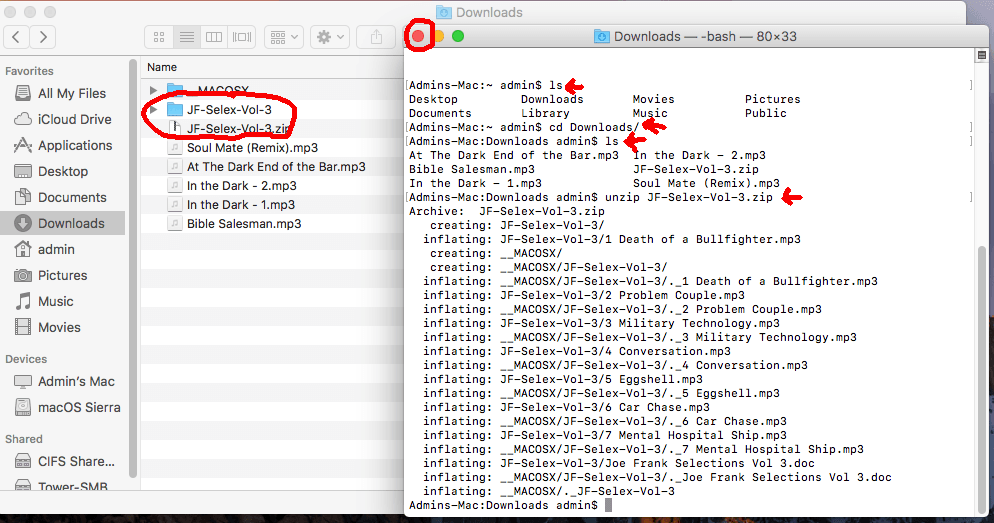Click Joe Frank Selections Vol 3.doc line
Screen dimensions: 994x523
point(619,463)
